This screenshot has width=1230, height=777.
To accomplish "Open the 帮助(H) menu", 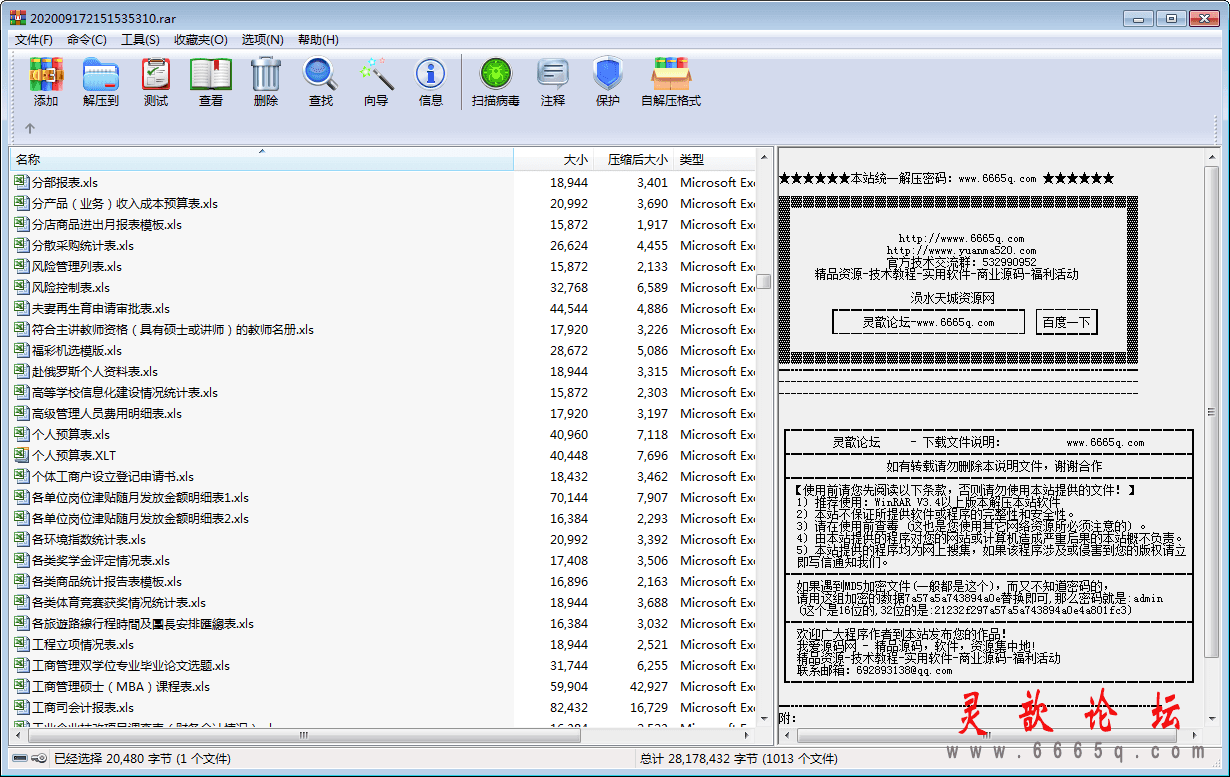I will tap(318, 40).
